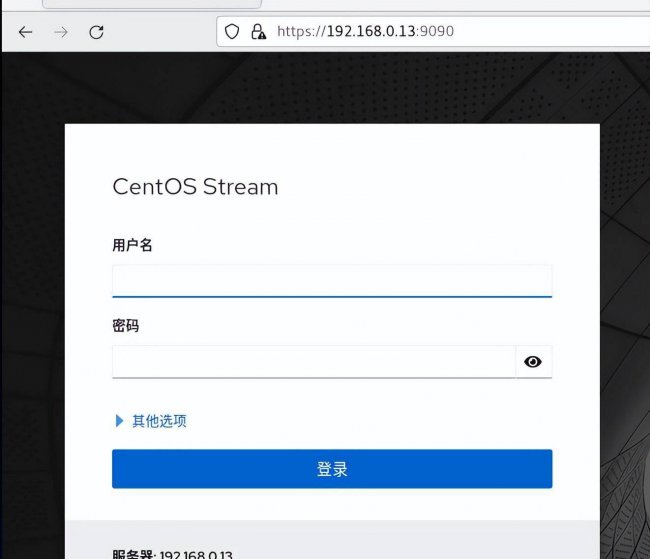
Task: Click the blue 登录 login button
Action: pos(332,469)
